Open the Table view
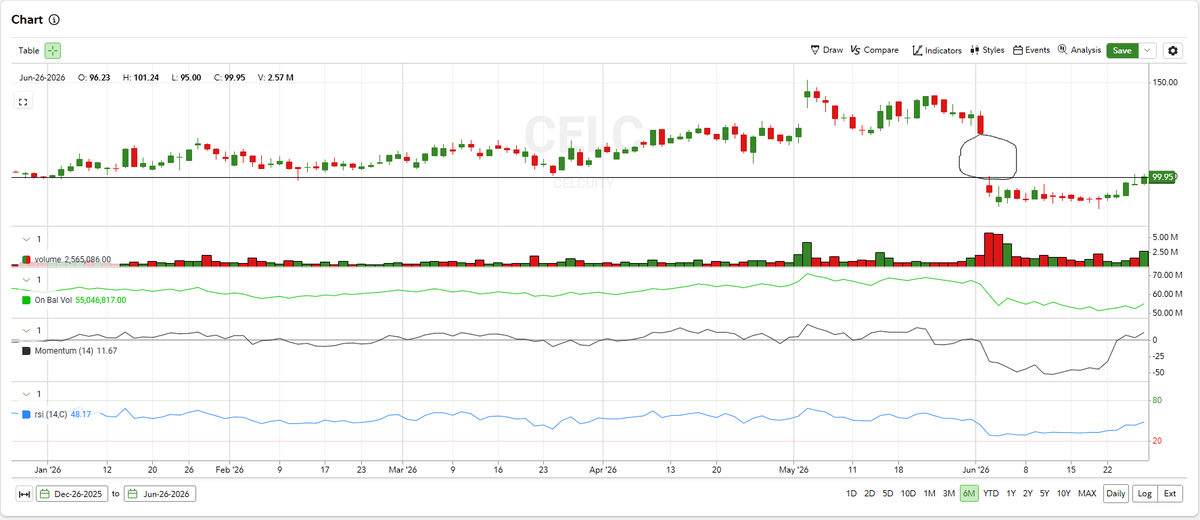This screenshot has height=520, width=1200. 28,50
